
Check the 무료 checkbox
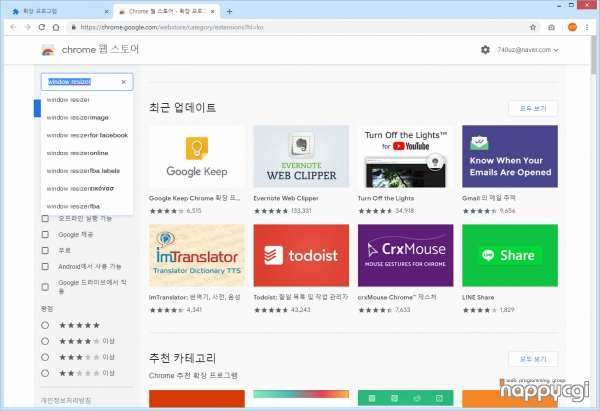(x=45, y=250)
